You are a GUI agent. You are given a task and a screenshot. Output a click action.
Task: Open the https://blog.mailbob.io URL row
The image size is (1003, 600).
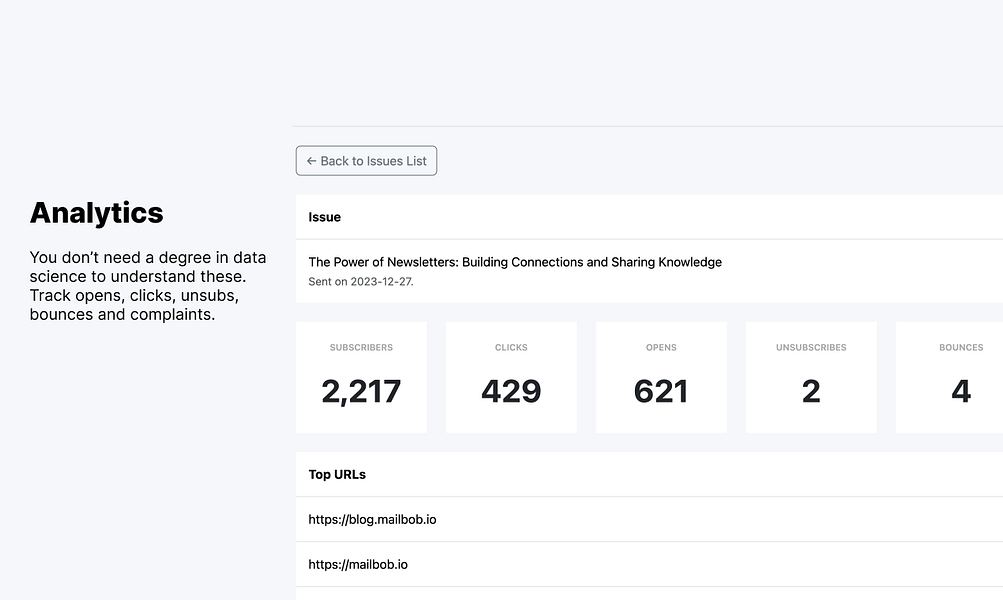coord(372,520)
